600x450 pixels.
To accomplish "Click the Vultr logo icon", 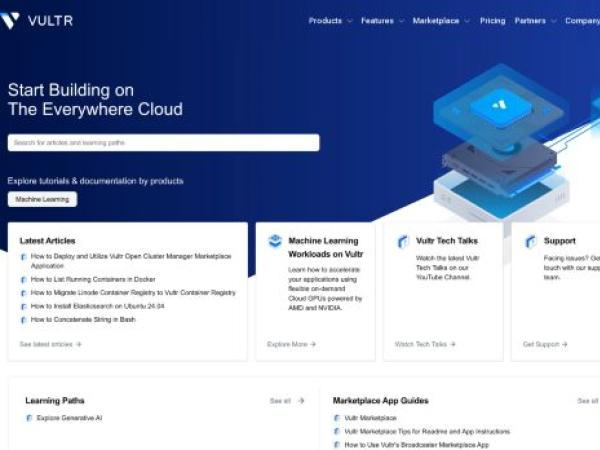I will 10,20.
